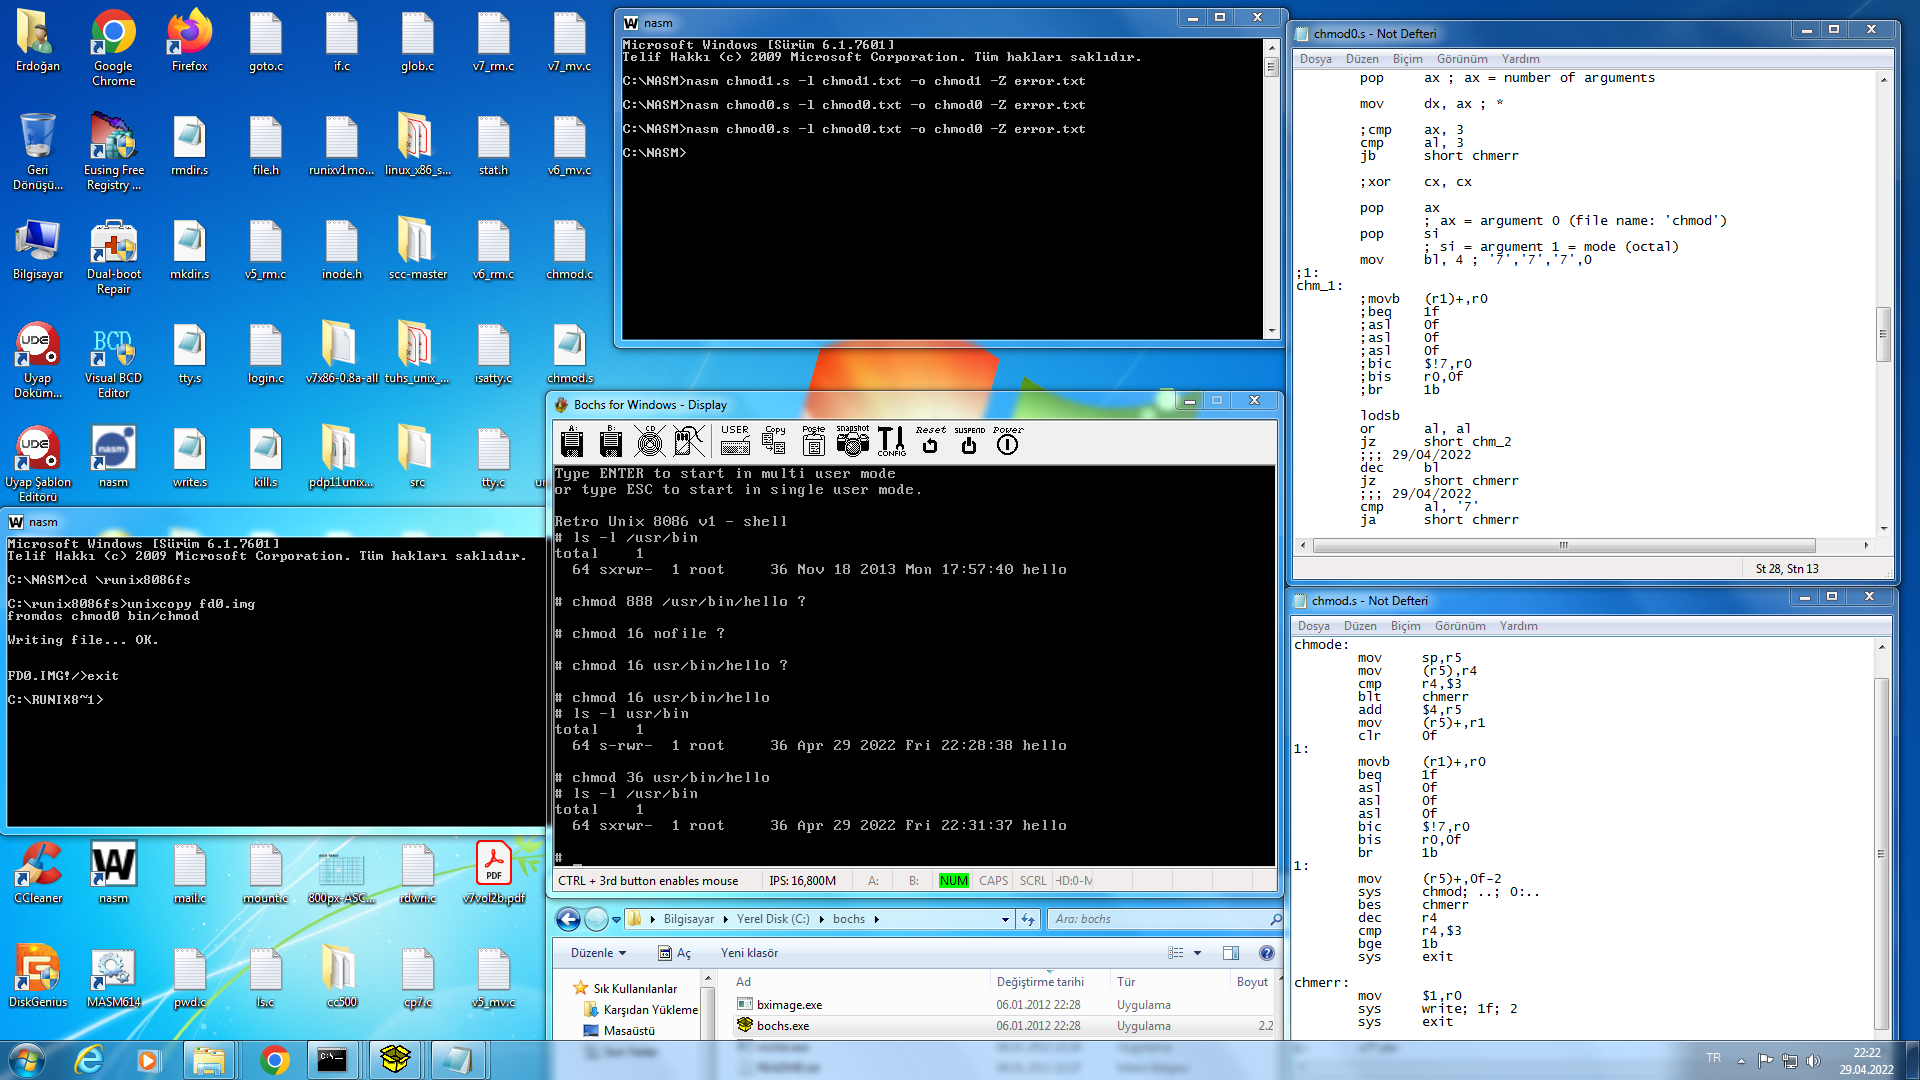Open the Görünüm menu in the chmod.s Notepad window
This screenshot has width=1920, height=1080.
point(1460,626)
